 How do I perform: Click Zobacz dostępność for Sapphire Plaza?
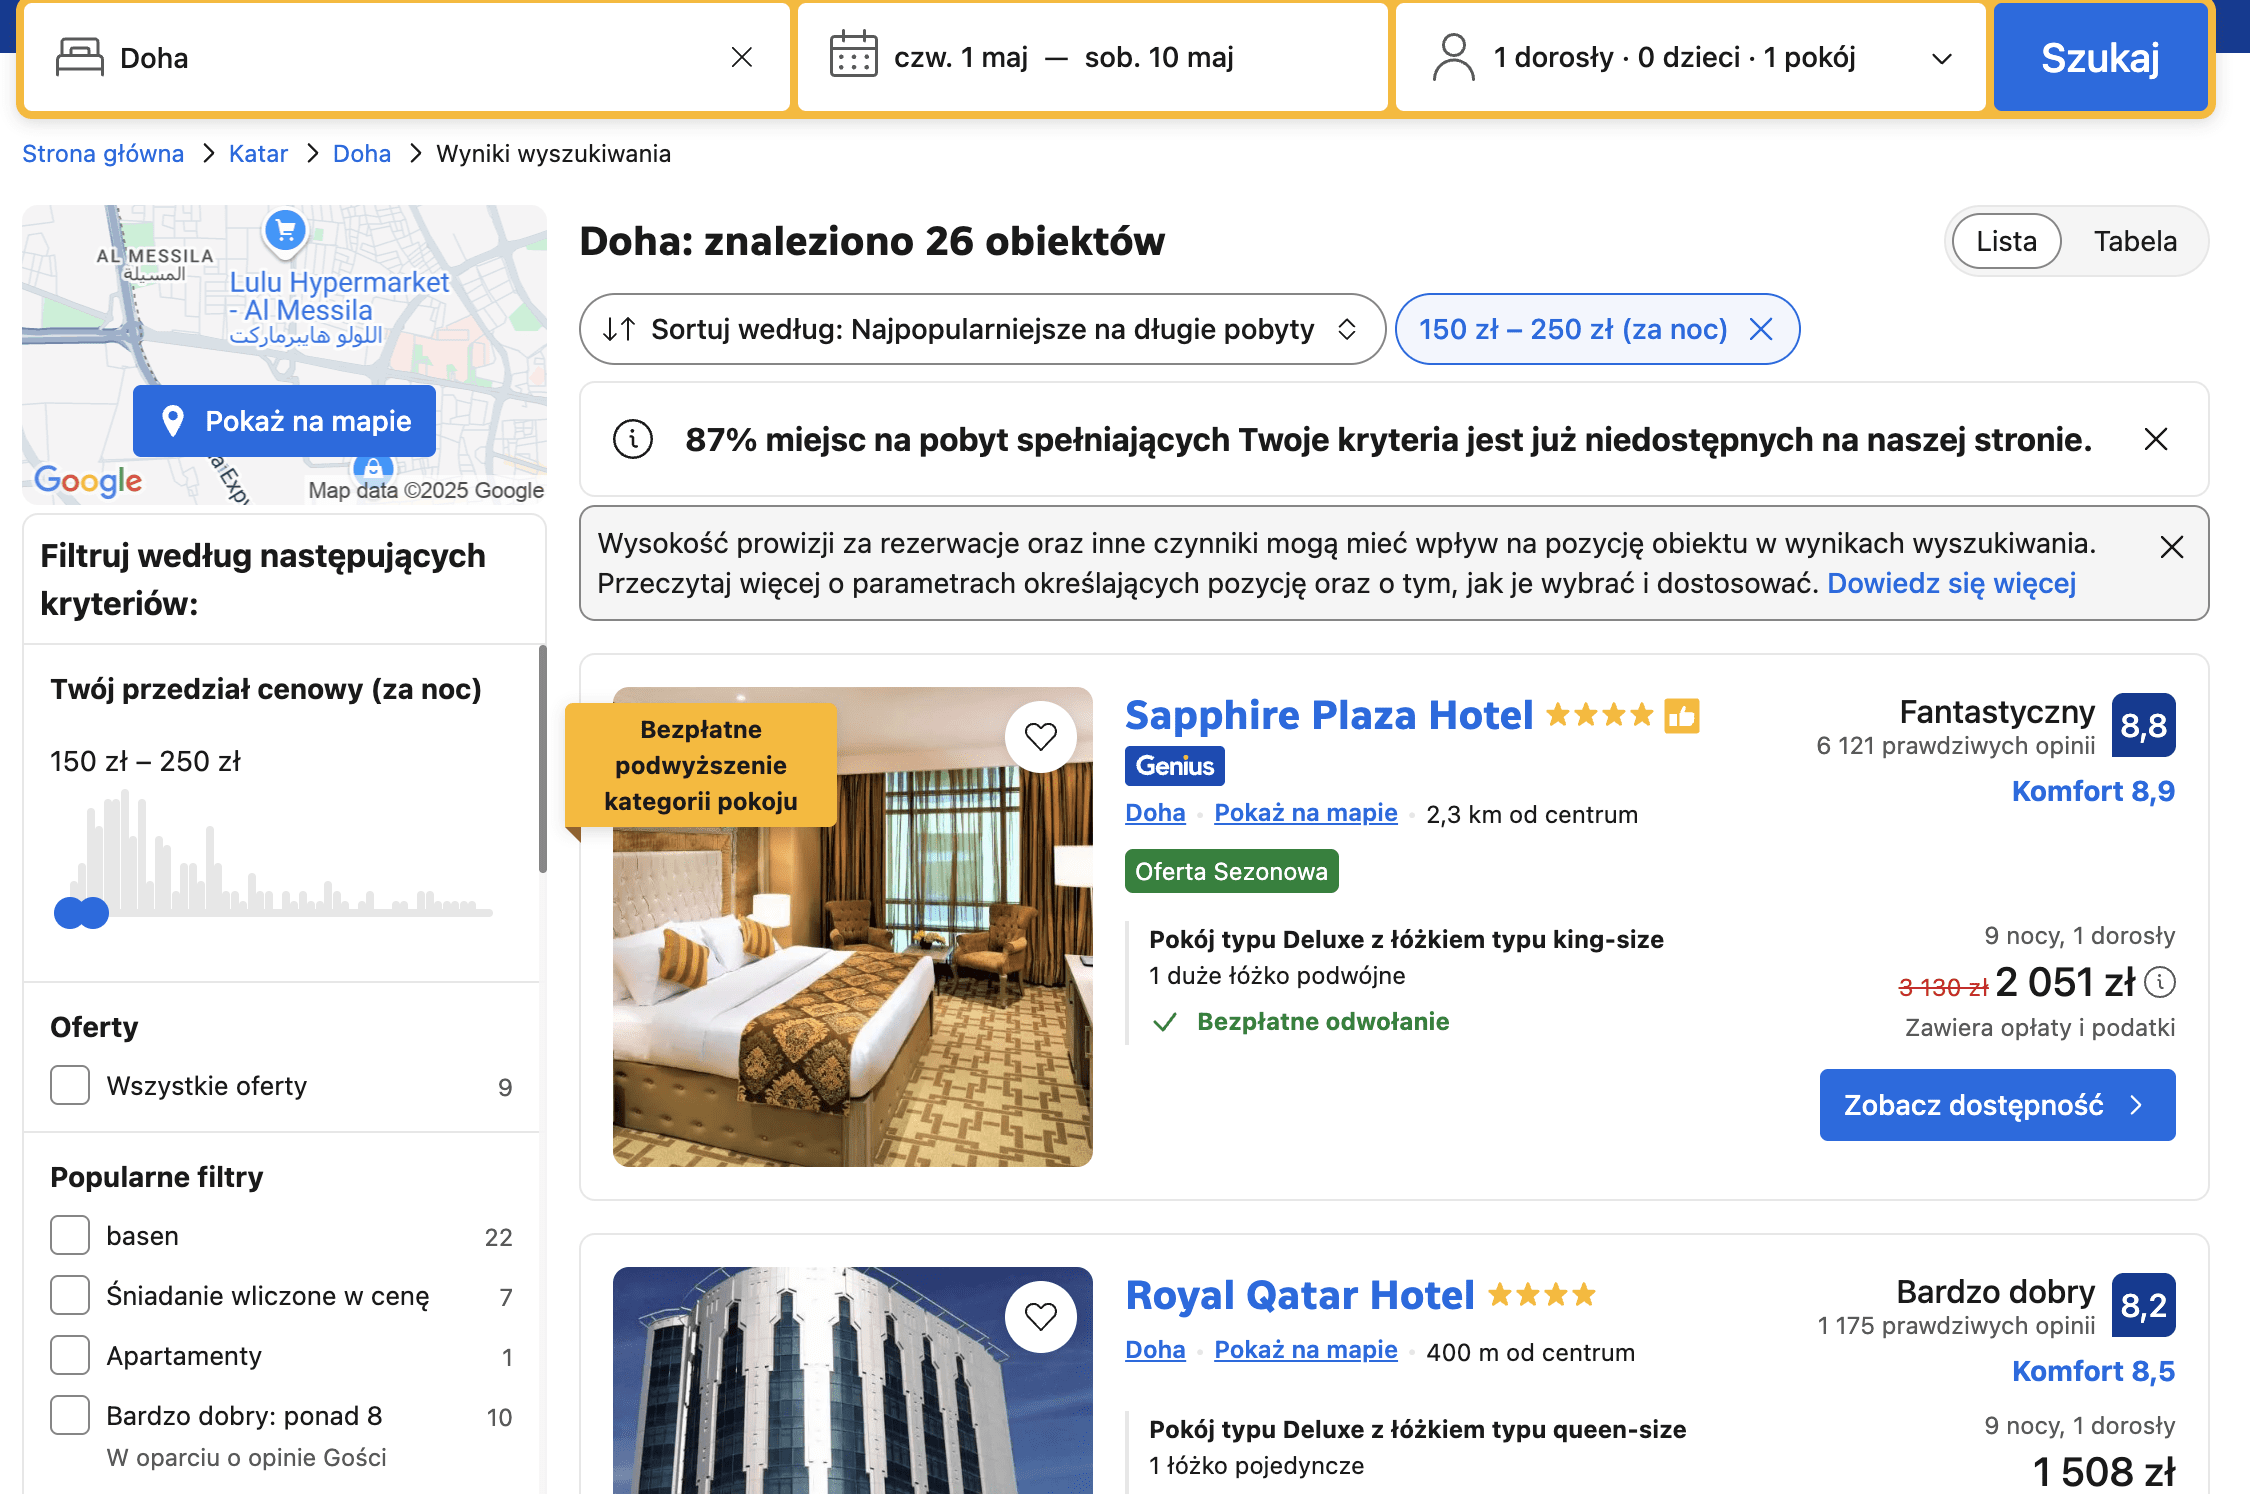pos(1997,1105)
